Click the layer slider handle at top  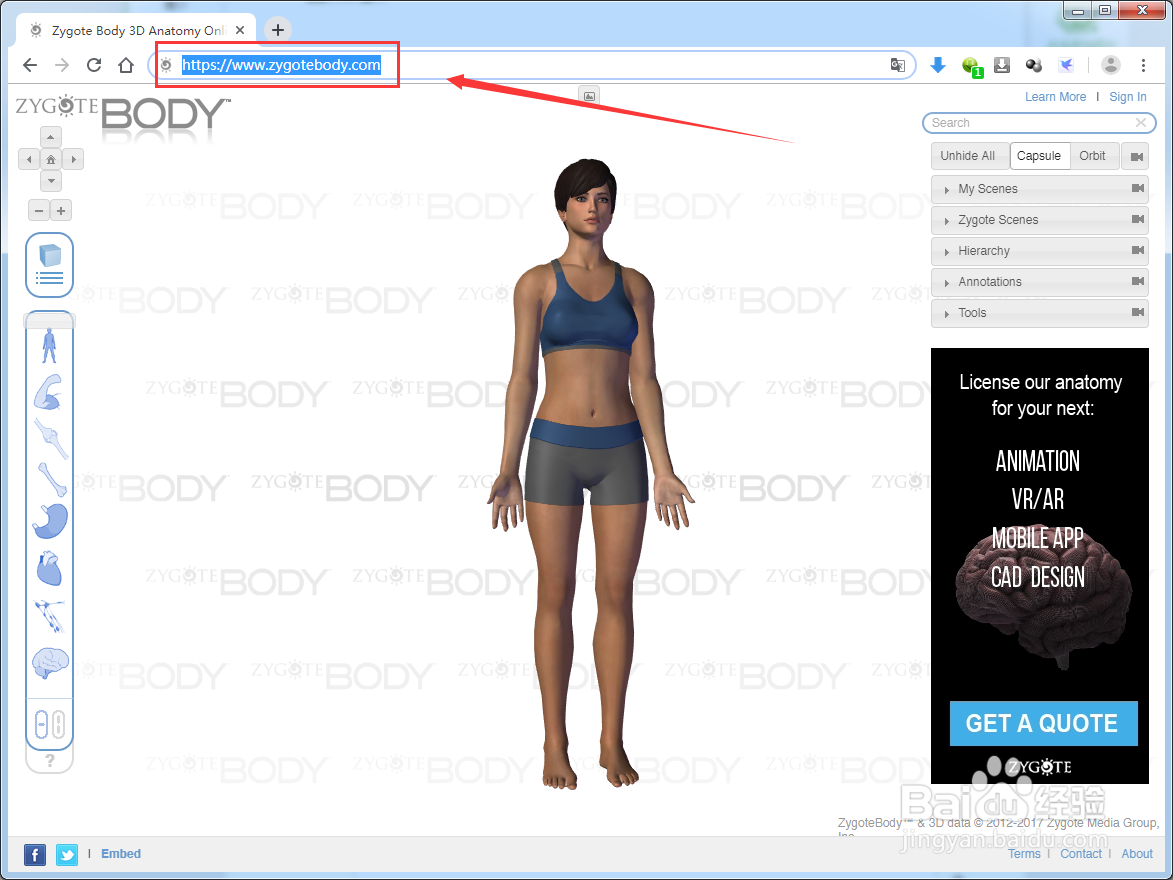click(x=49, y=320)
